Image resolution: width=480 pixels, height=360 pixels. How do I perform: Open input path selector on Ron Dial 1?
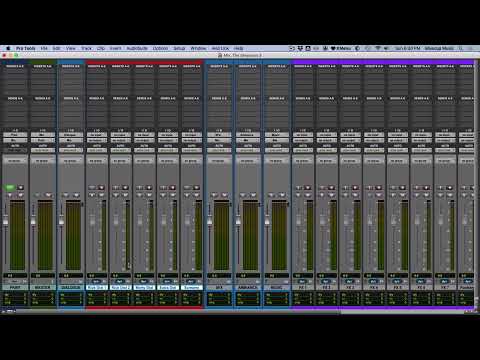click(97, 135)
